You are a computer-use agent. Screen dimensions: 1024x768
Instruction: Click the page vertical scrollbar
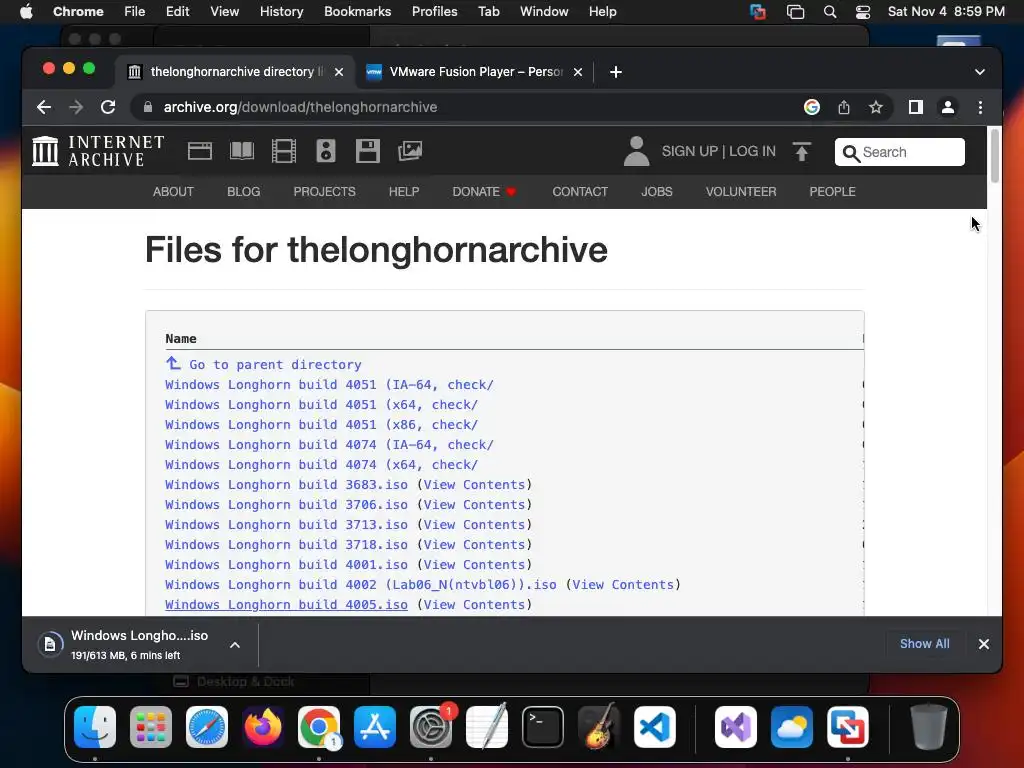(x=995, y=157)
